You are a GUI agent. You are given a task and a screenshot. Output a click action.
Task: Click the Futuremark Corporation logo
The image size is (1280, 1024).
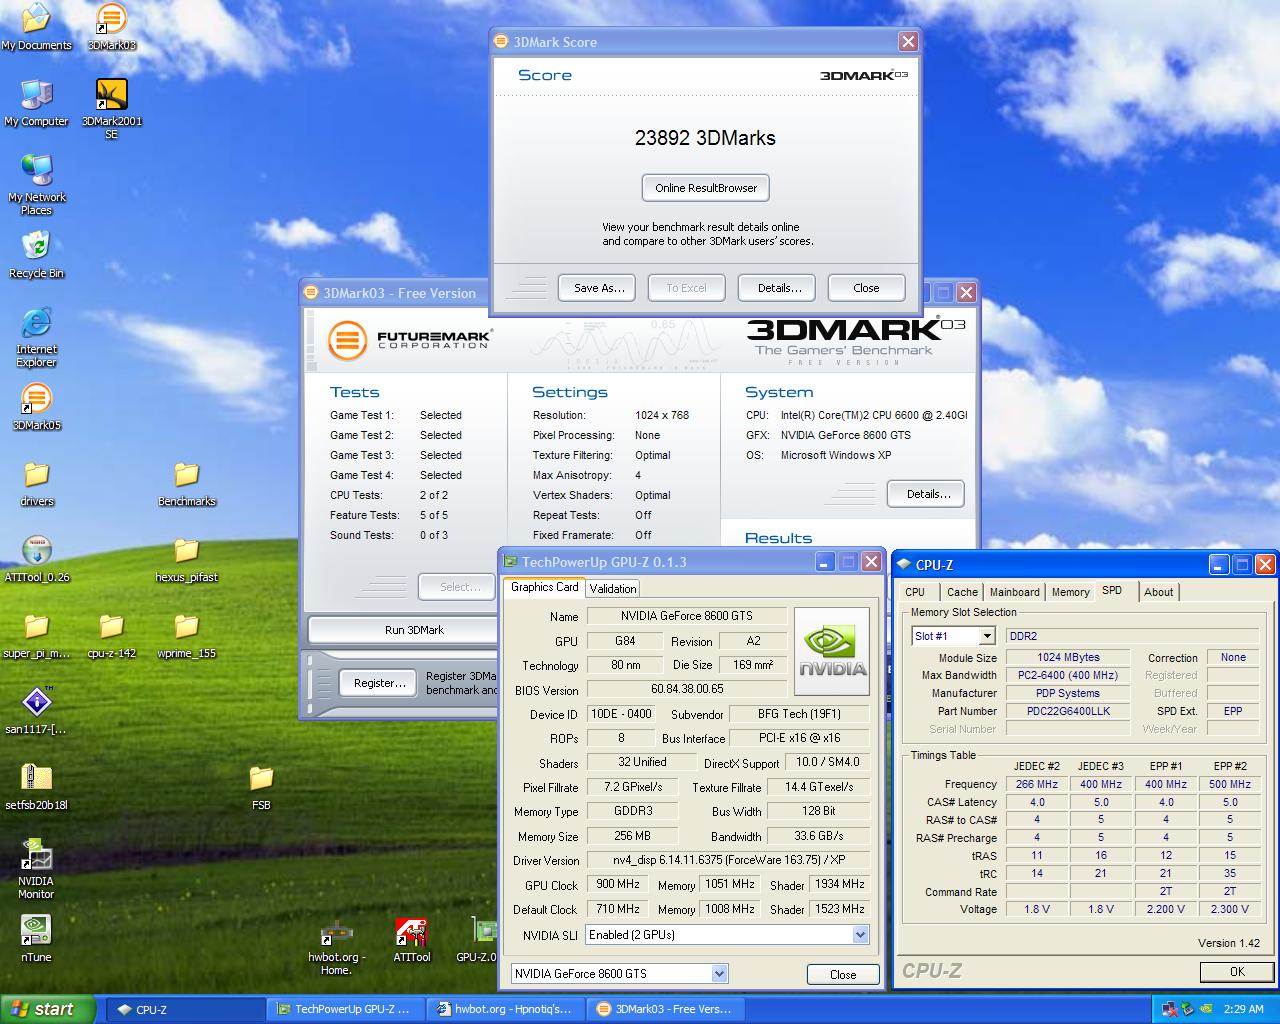pyautogui.click(x=410, y=340)
